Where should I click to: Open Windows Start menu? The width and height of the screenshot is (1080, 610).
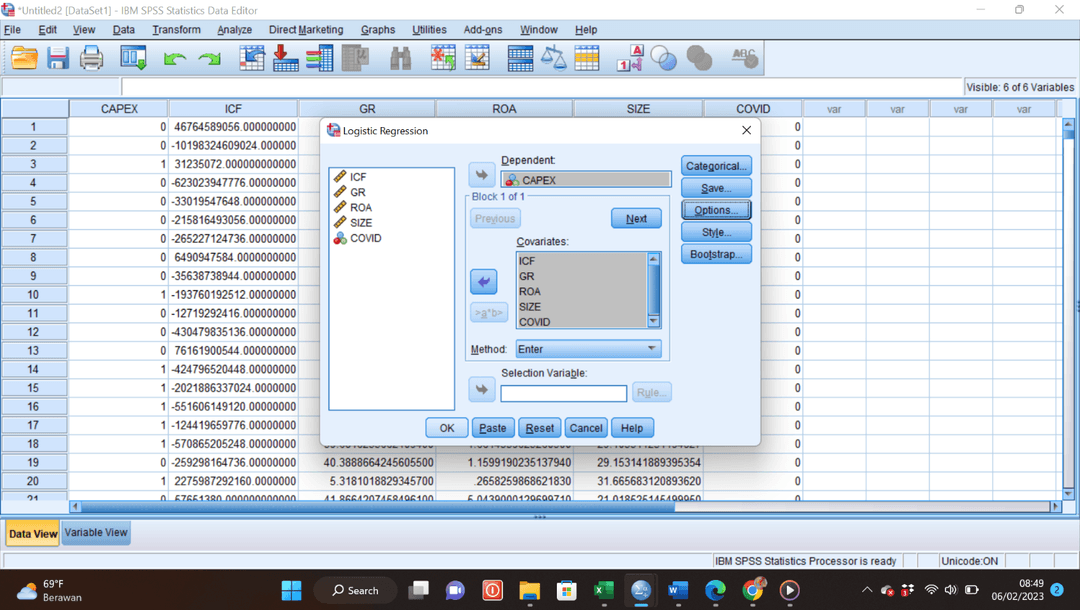pos(291,590)
